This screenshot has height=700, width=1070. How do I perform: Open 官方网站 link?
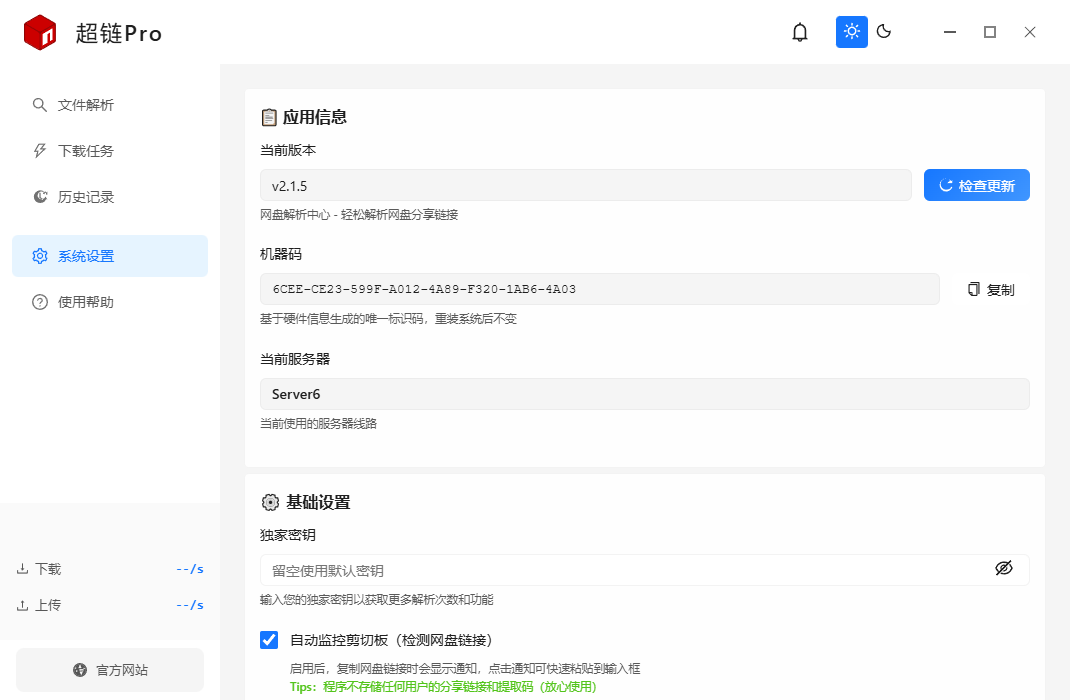[109, 670]
